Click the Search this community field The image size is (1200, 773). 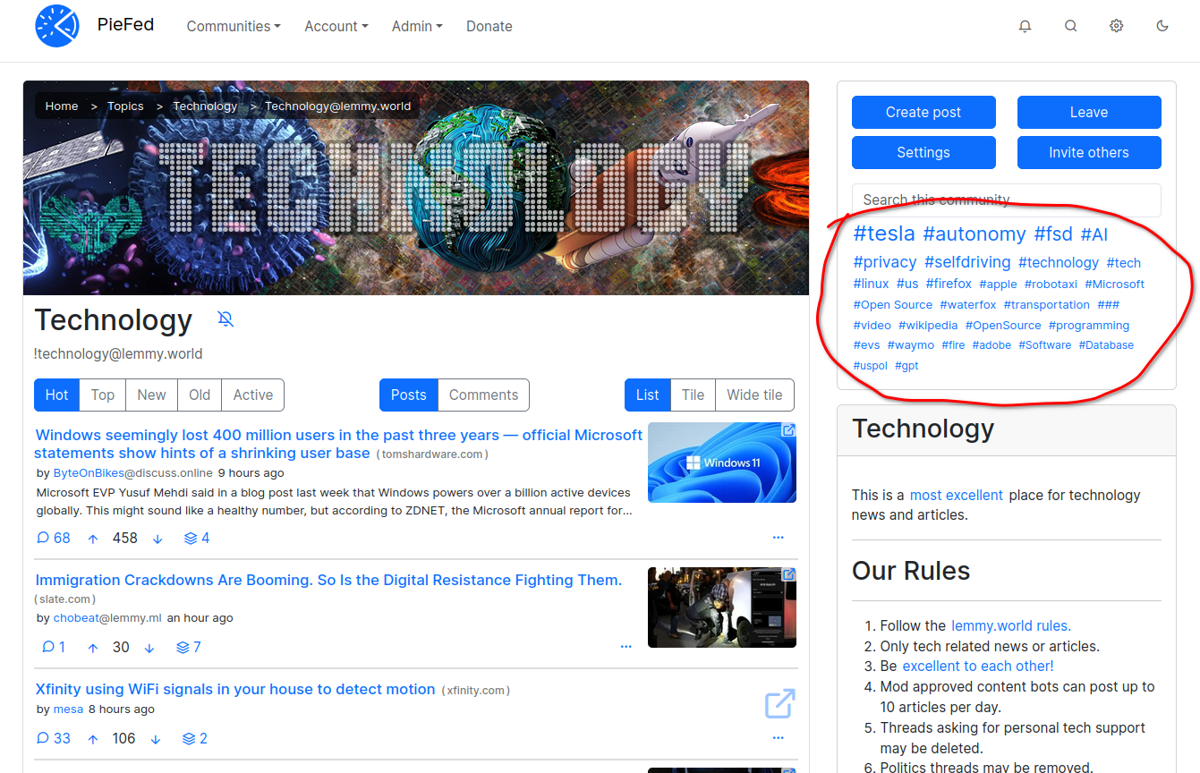[1005, 199]
